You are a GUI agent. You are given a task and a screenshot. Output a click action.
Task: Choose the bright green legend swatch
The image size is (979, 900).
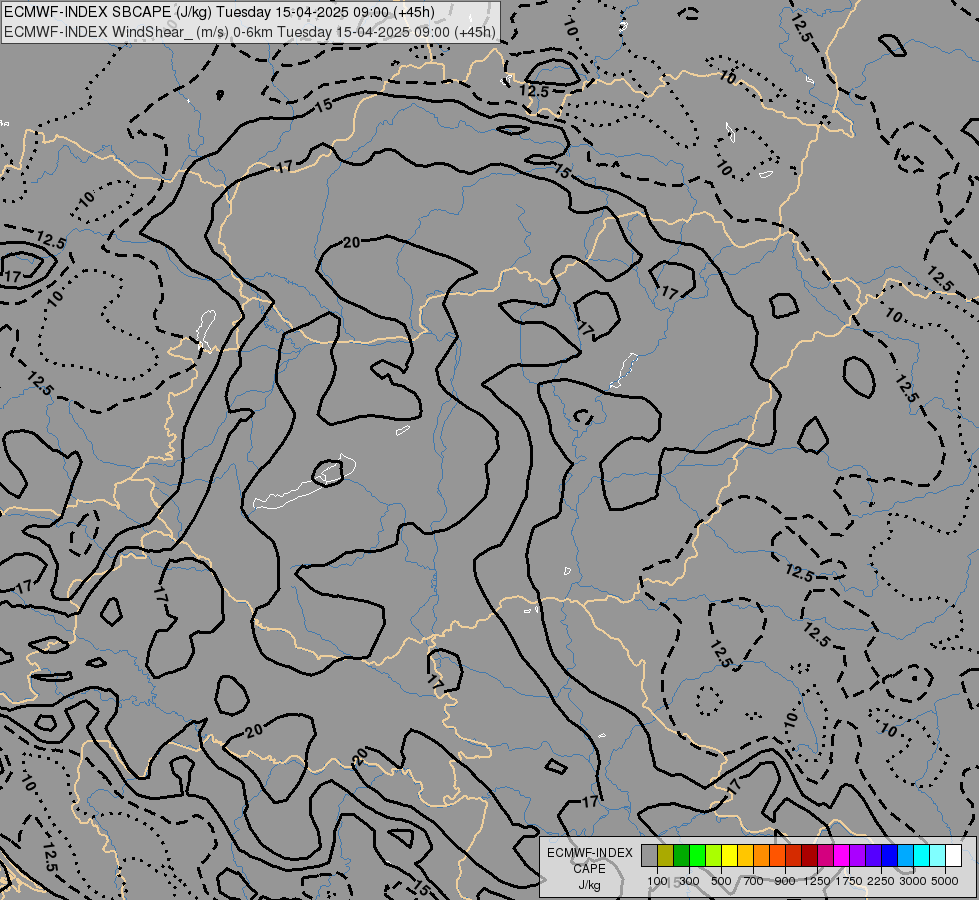pyautogui.click(x=697, y=856)
